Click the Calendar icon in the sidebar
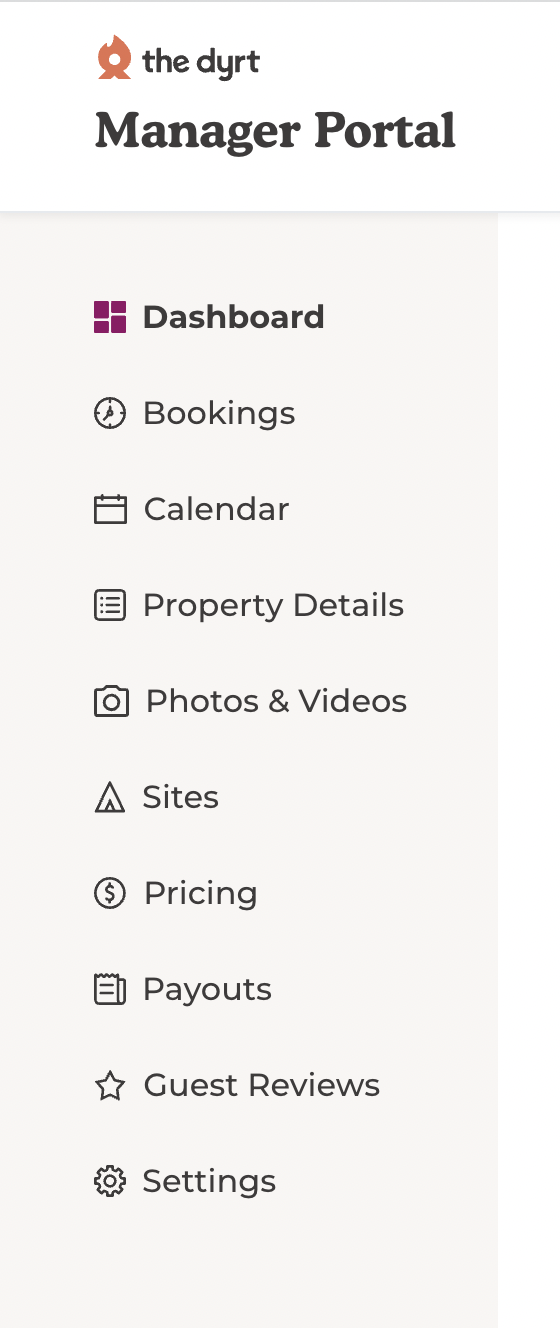The height and width of the screenshot is (1328, 560). coord(110,509)
